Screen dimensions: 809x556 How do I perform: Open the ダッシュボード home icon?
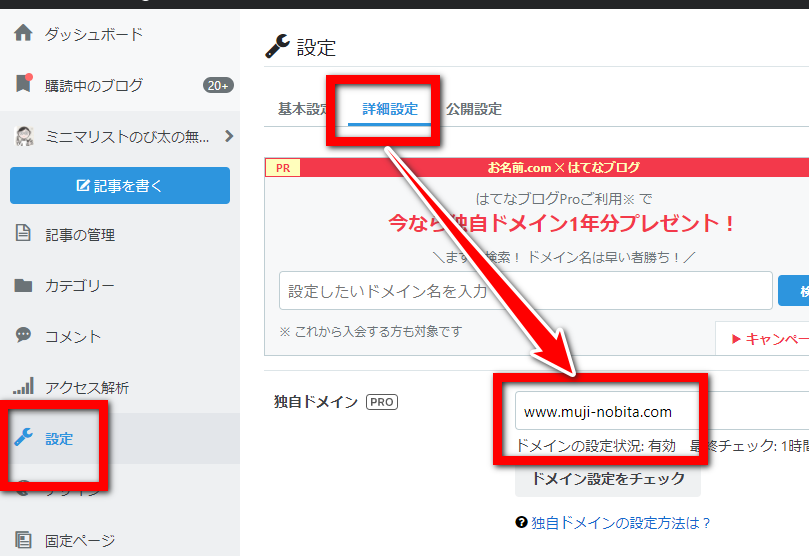coord(23,33)
